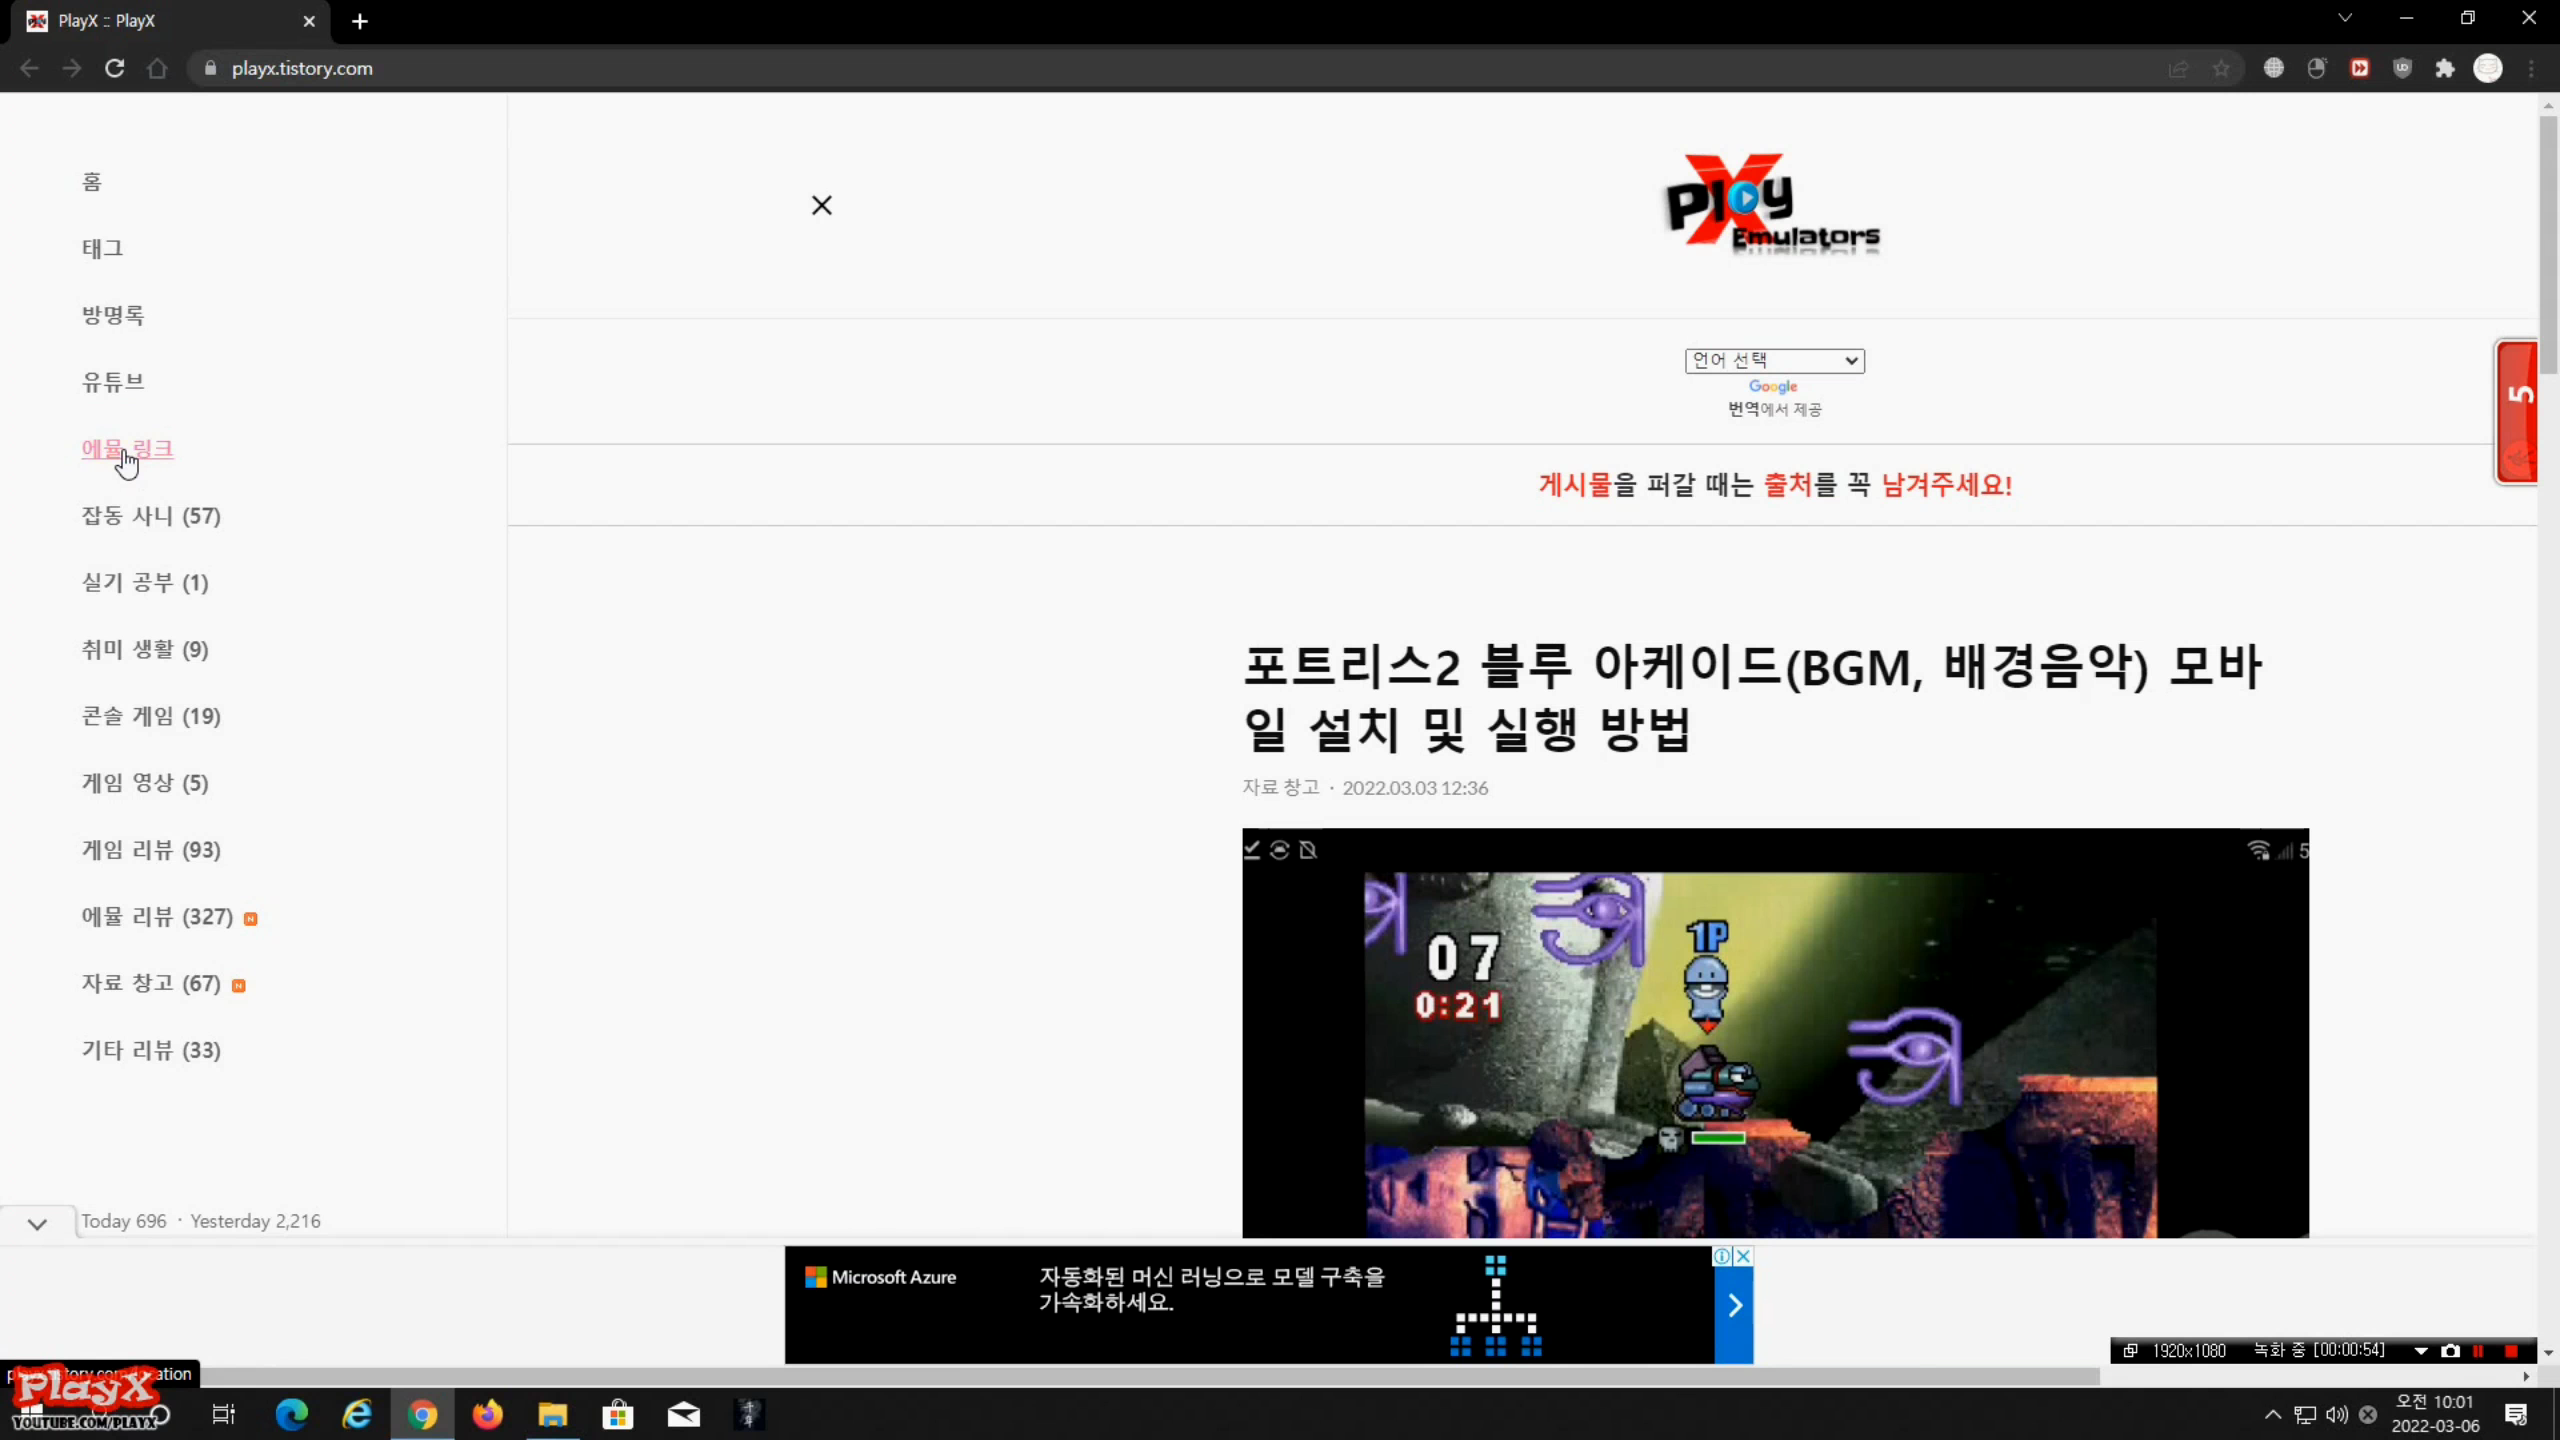Open the Fortress 2 game screenshot thumbnail
Screen dimensions: 2560x1440
(x=1775, y=1032)
